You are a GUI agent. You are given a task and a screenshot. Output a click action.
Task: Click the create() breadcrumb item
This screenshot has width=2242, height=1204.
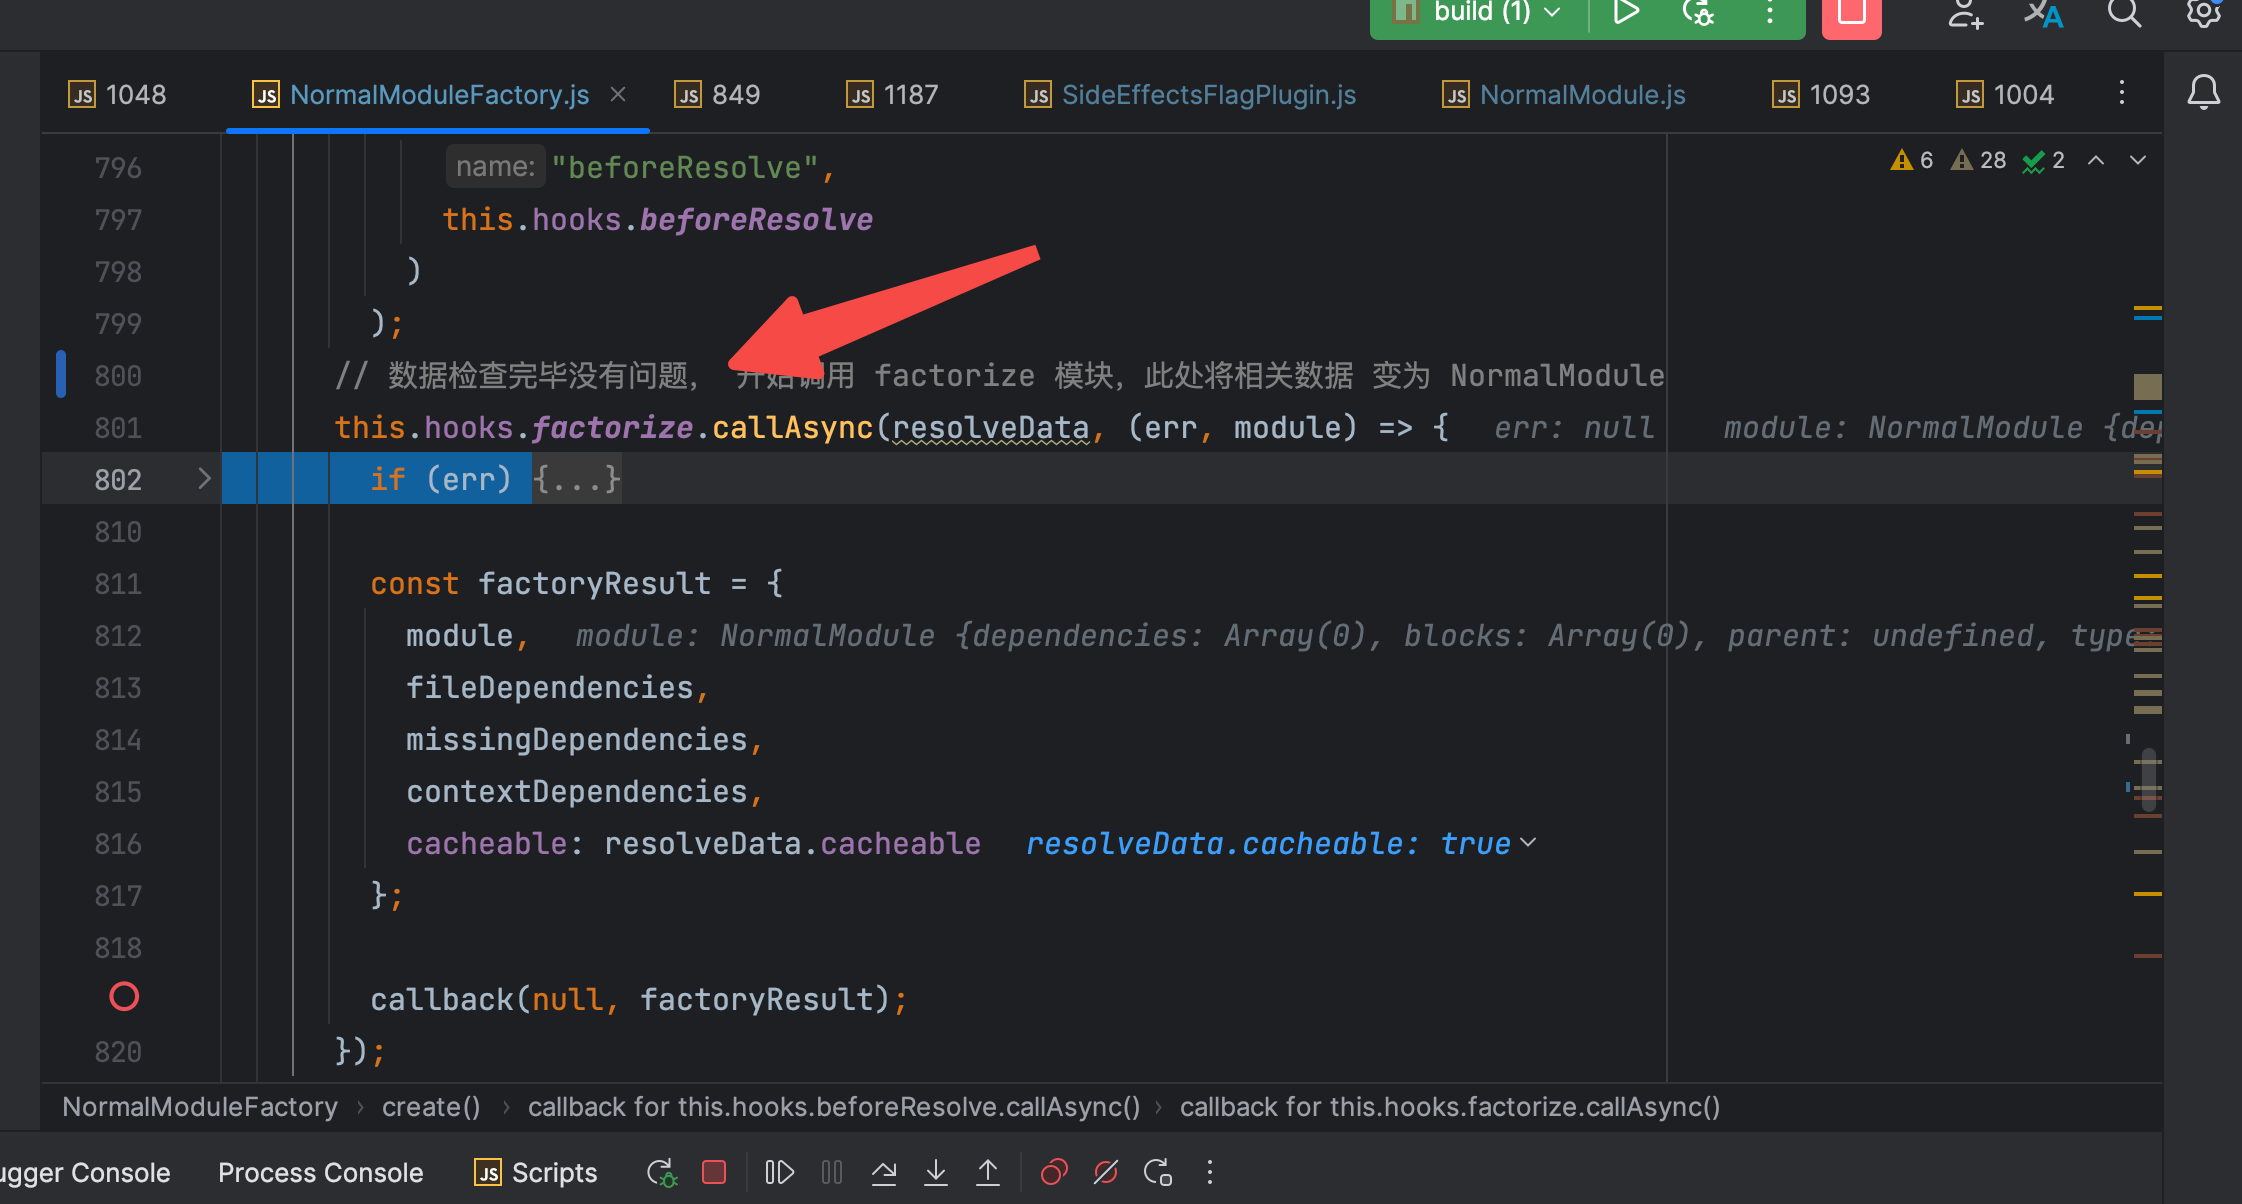click(x=431, y=1107)
